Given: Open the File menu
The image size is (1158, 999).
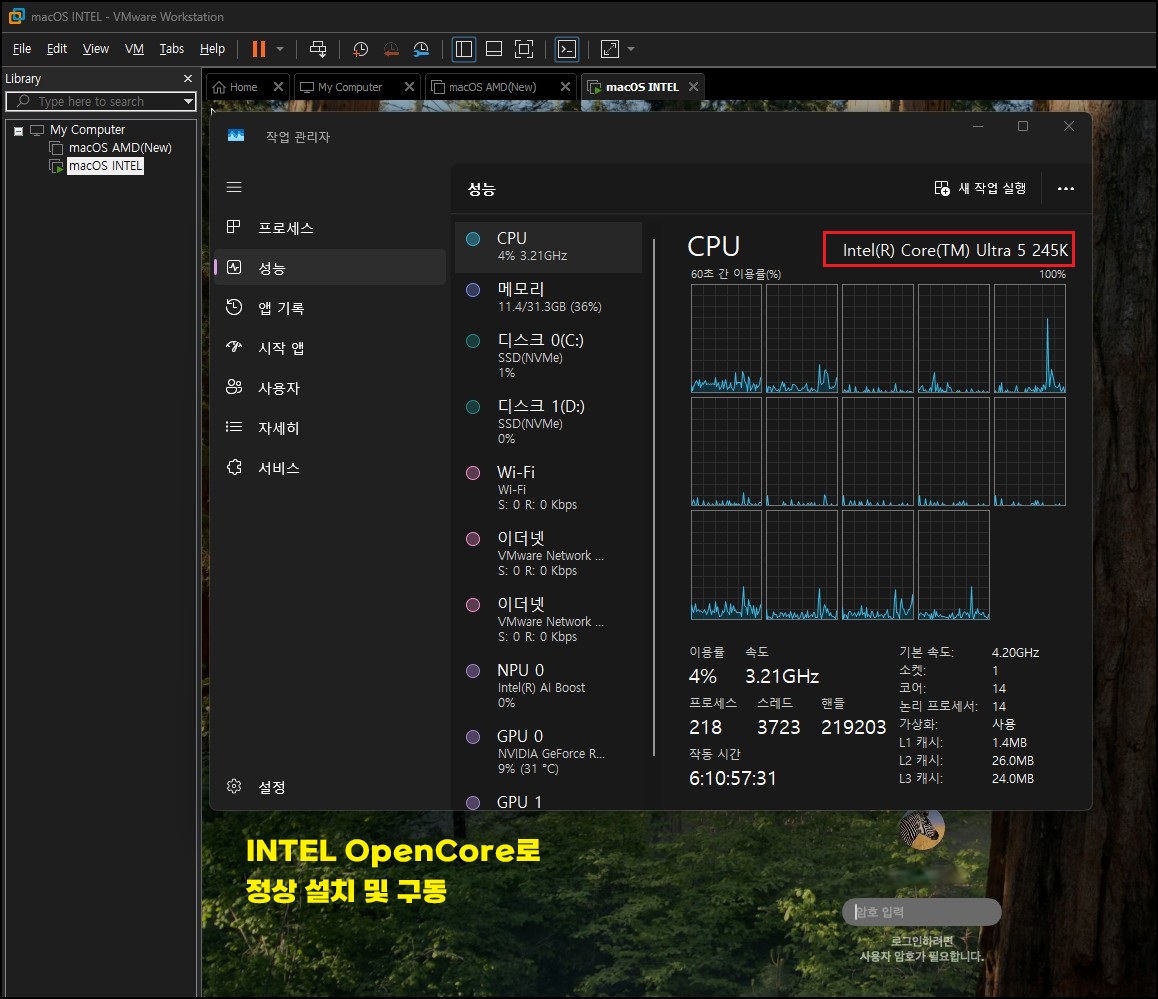Looking at the screenshot, I should coord(22,49).
